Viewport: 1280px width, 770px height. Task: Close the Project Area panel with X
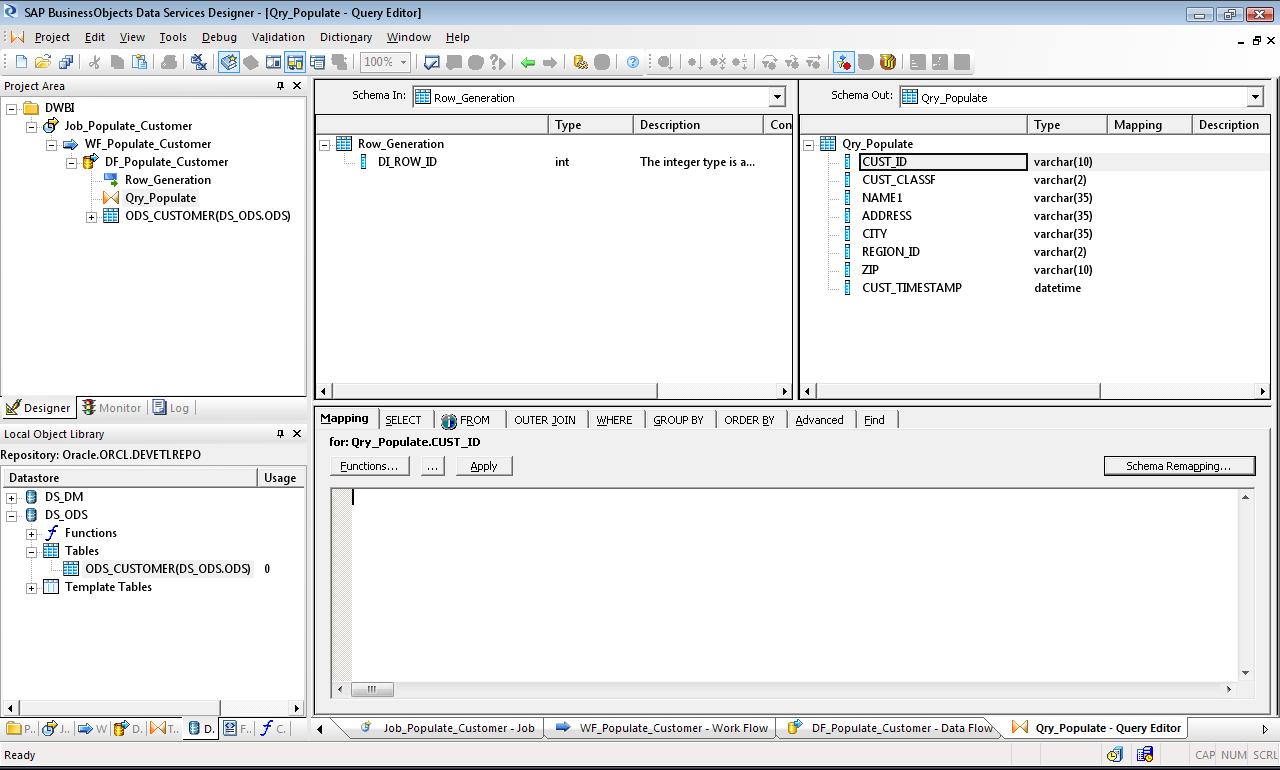297,86
